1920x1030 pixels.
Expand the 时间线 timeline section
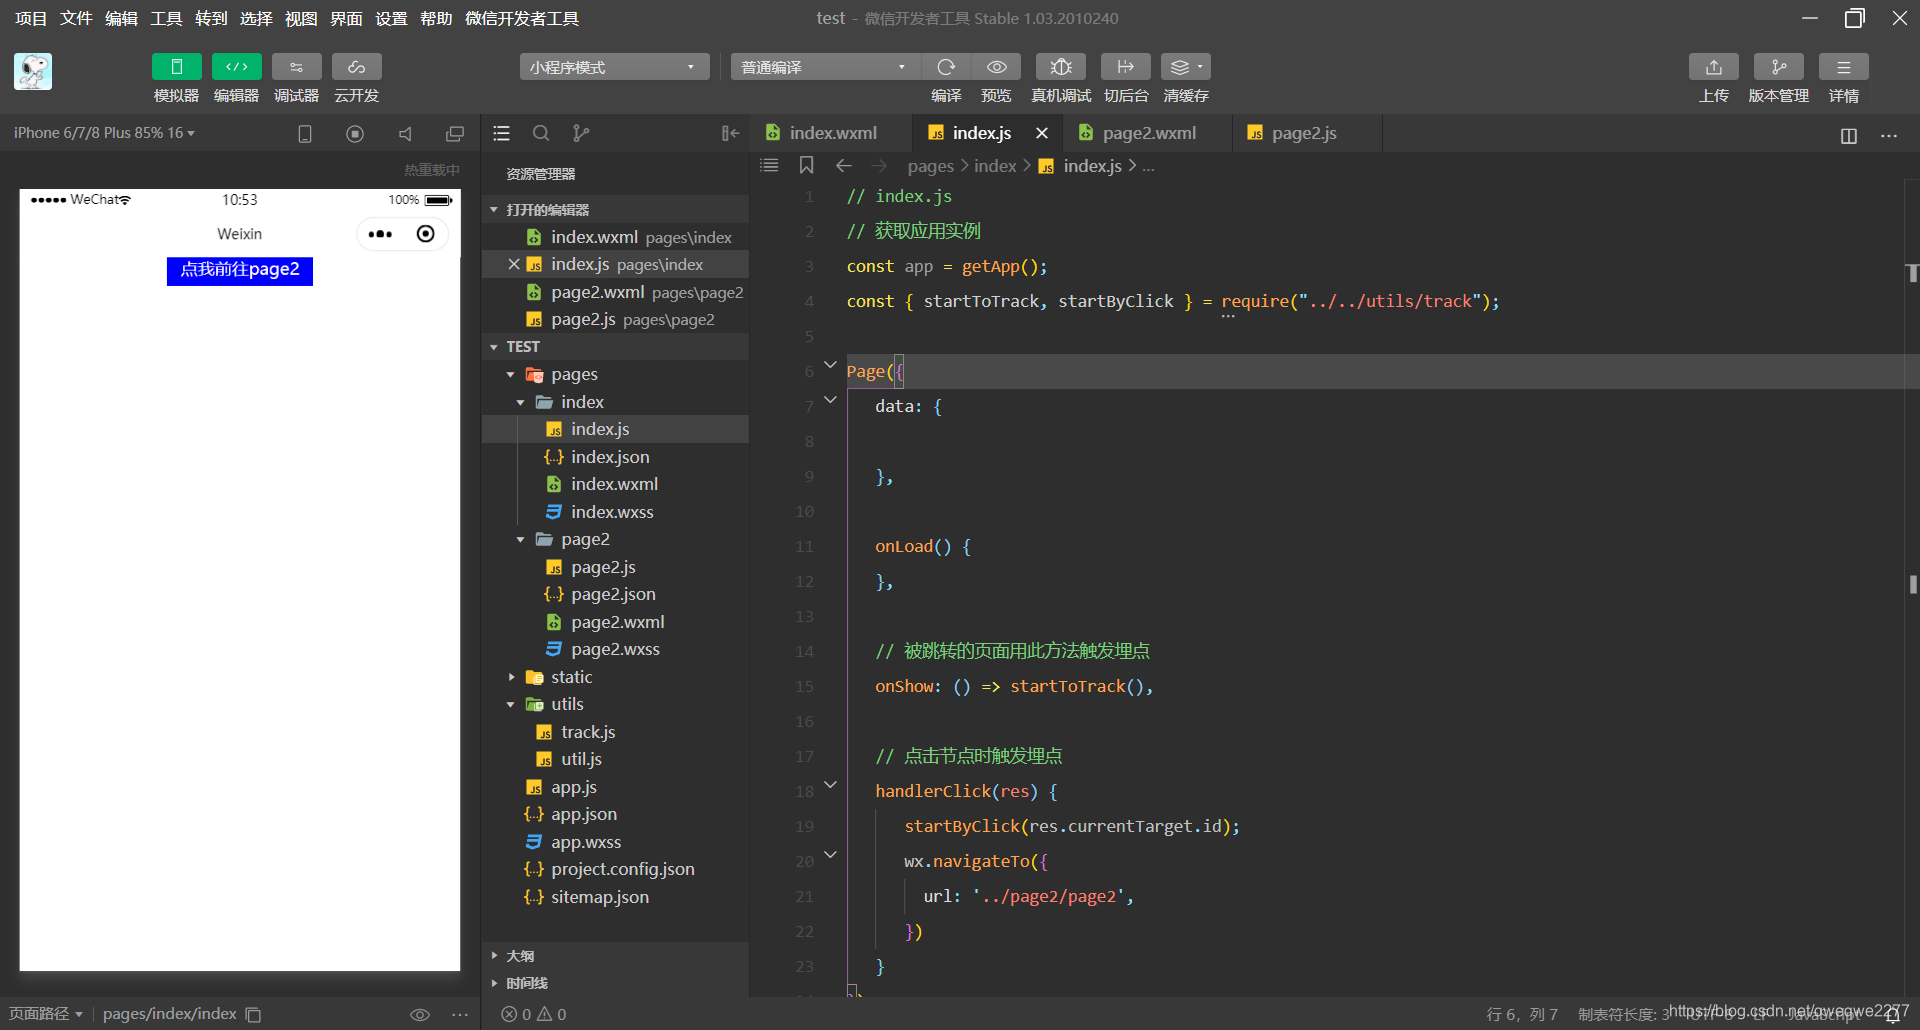pyautogui.click(x=615, y=983)
